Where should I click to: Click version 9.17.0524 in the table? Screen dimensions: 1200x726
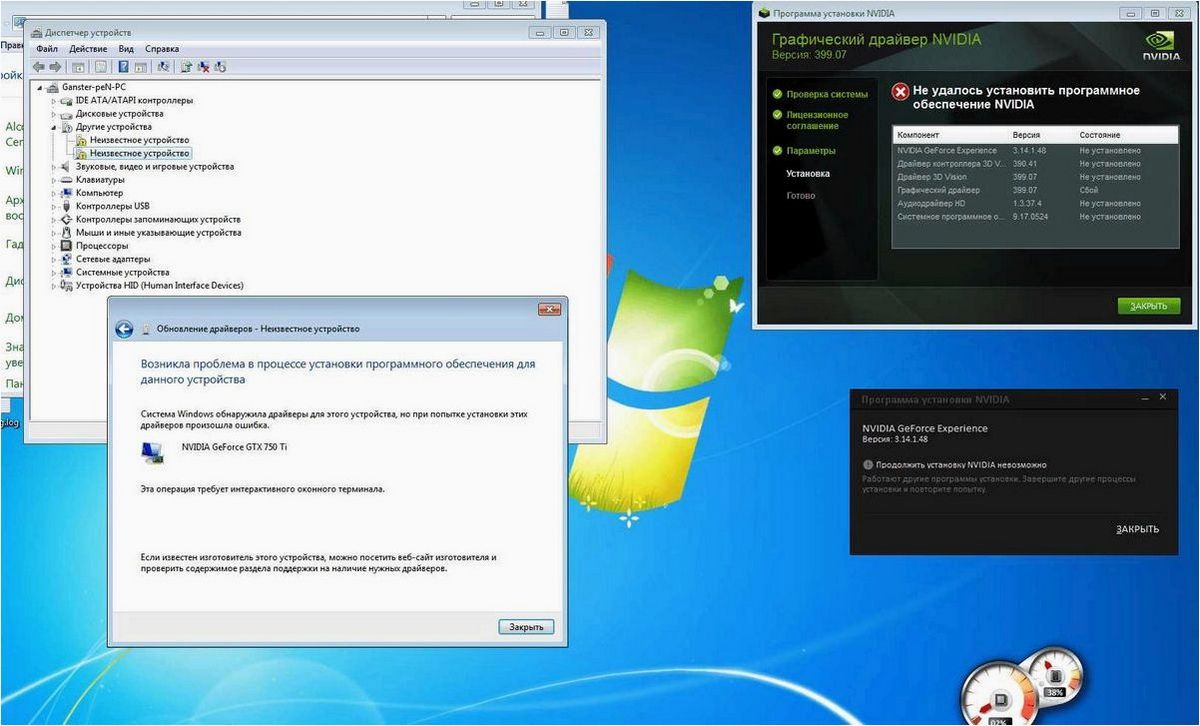click(x=1030, y=216)
